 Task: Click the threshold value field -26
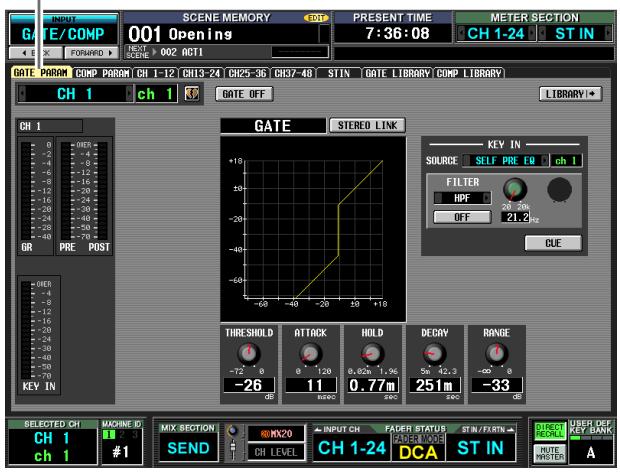pos(249,385)
